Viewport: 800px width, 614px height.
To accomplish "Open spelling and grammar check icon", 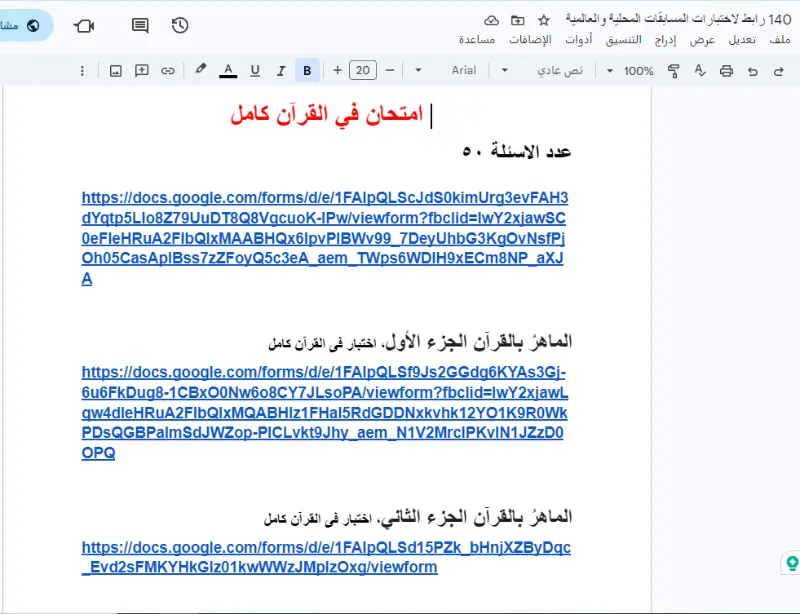I will 700,70.
